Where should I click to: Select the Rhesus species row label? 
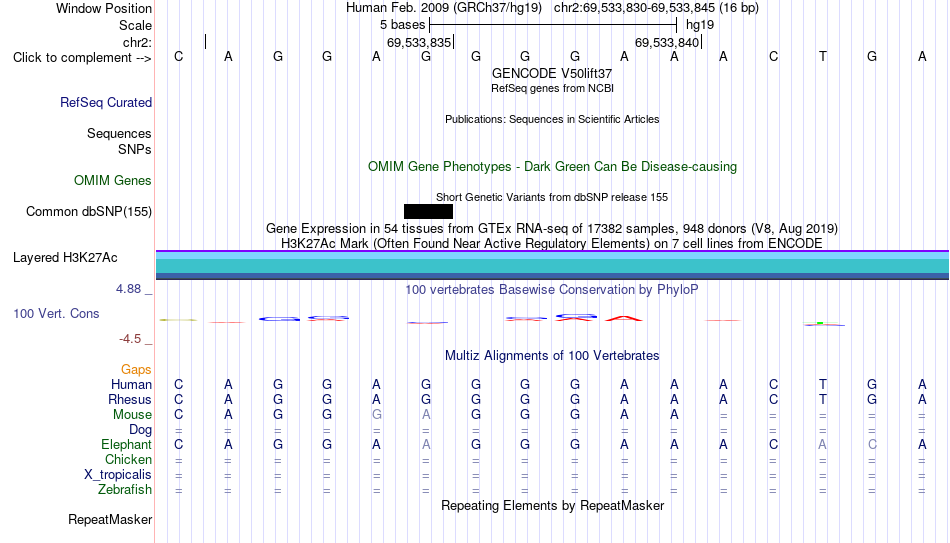click(130, 399)
